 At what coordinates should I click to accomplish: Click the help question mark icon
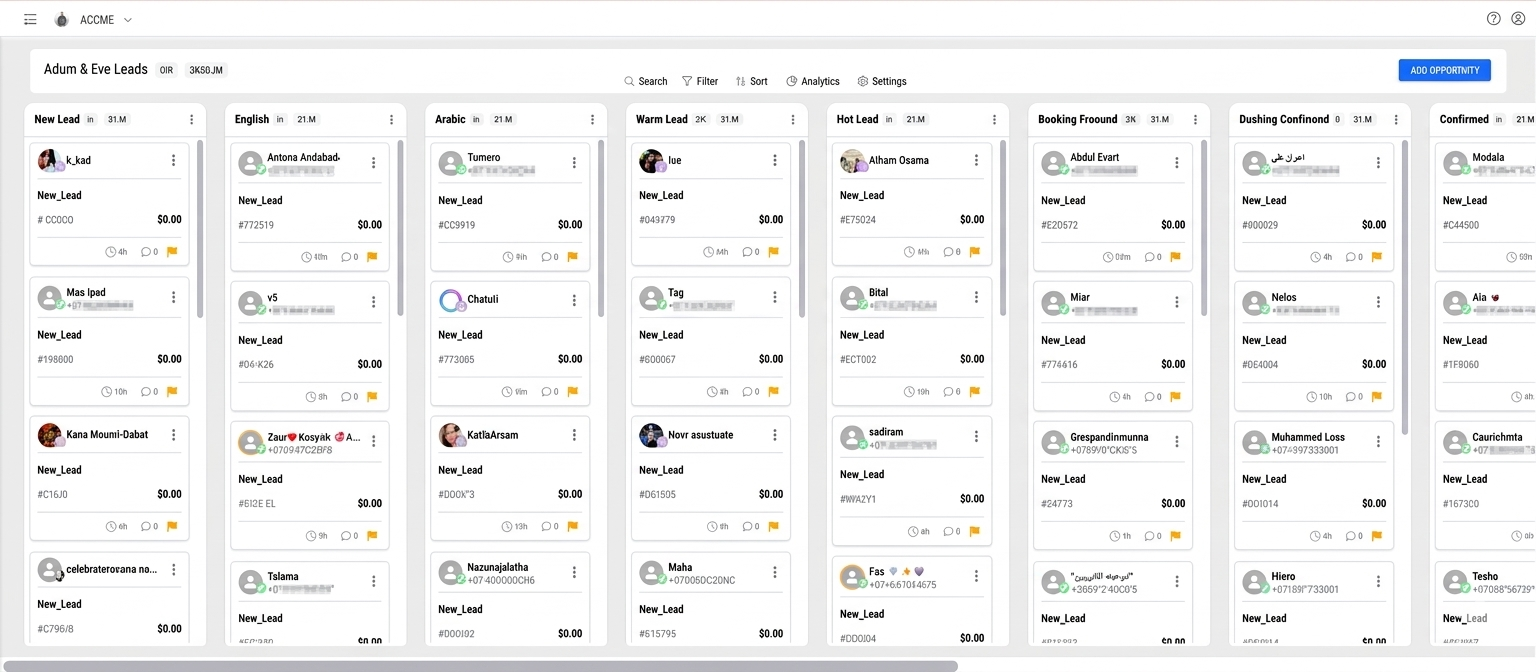pyautogui.click(x=1493, y=18)
